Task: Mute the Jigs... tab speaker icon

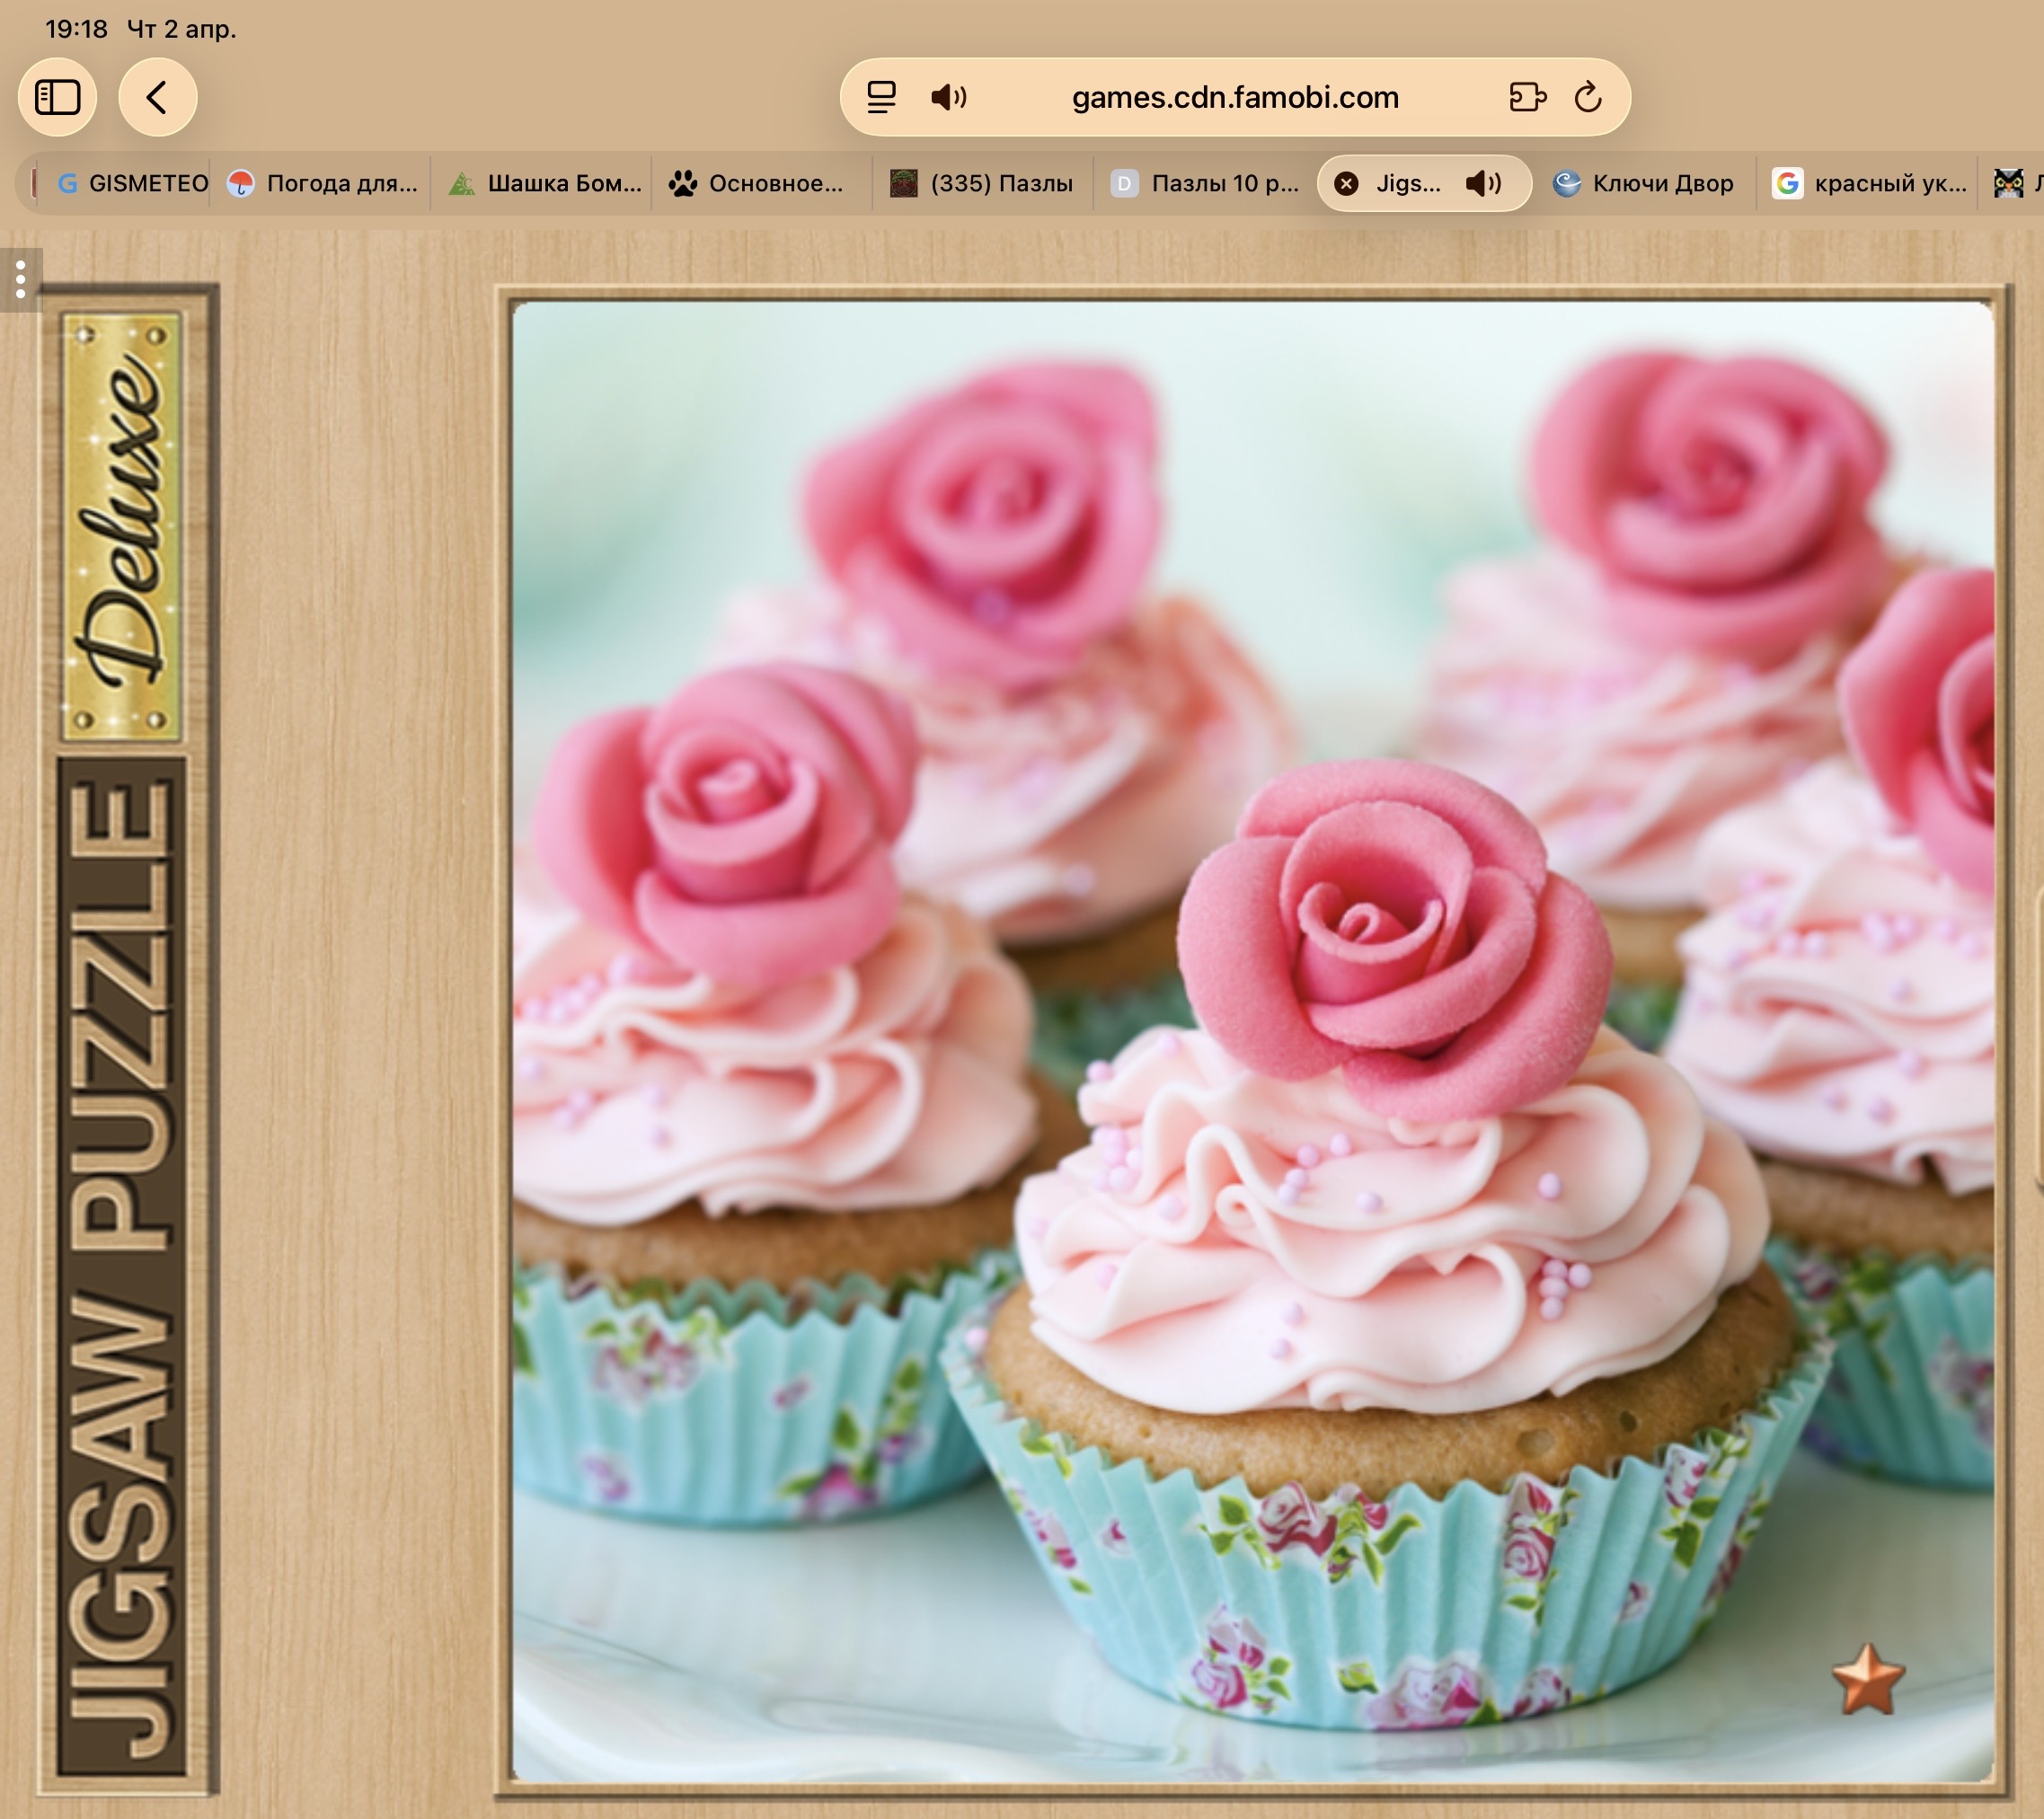Action: click(x=1483, y=184)
